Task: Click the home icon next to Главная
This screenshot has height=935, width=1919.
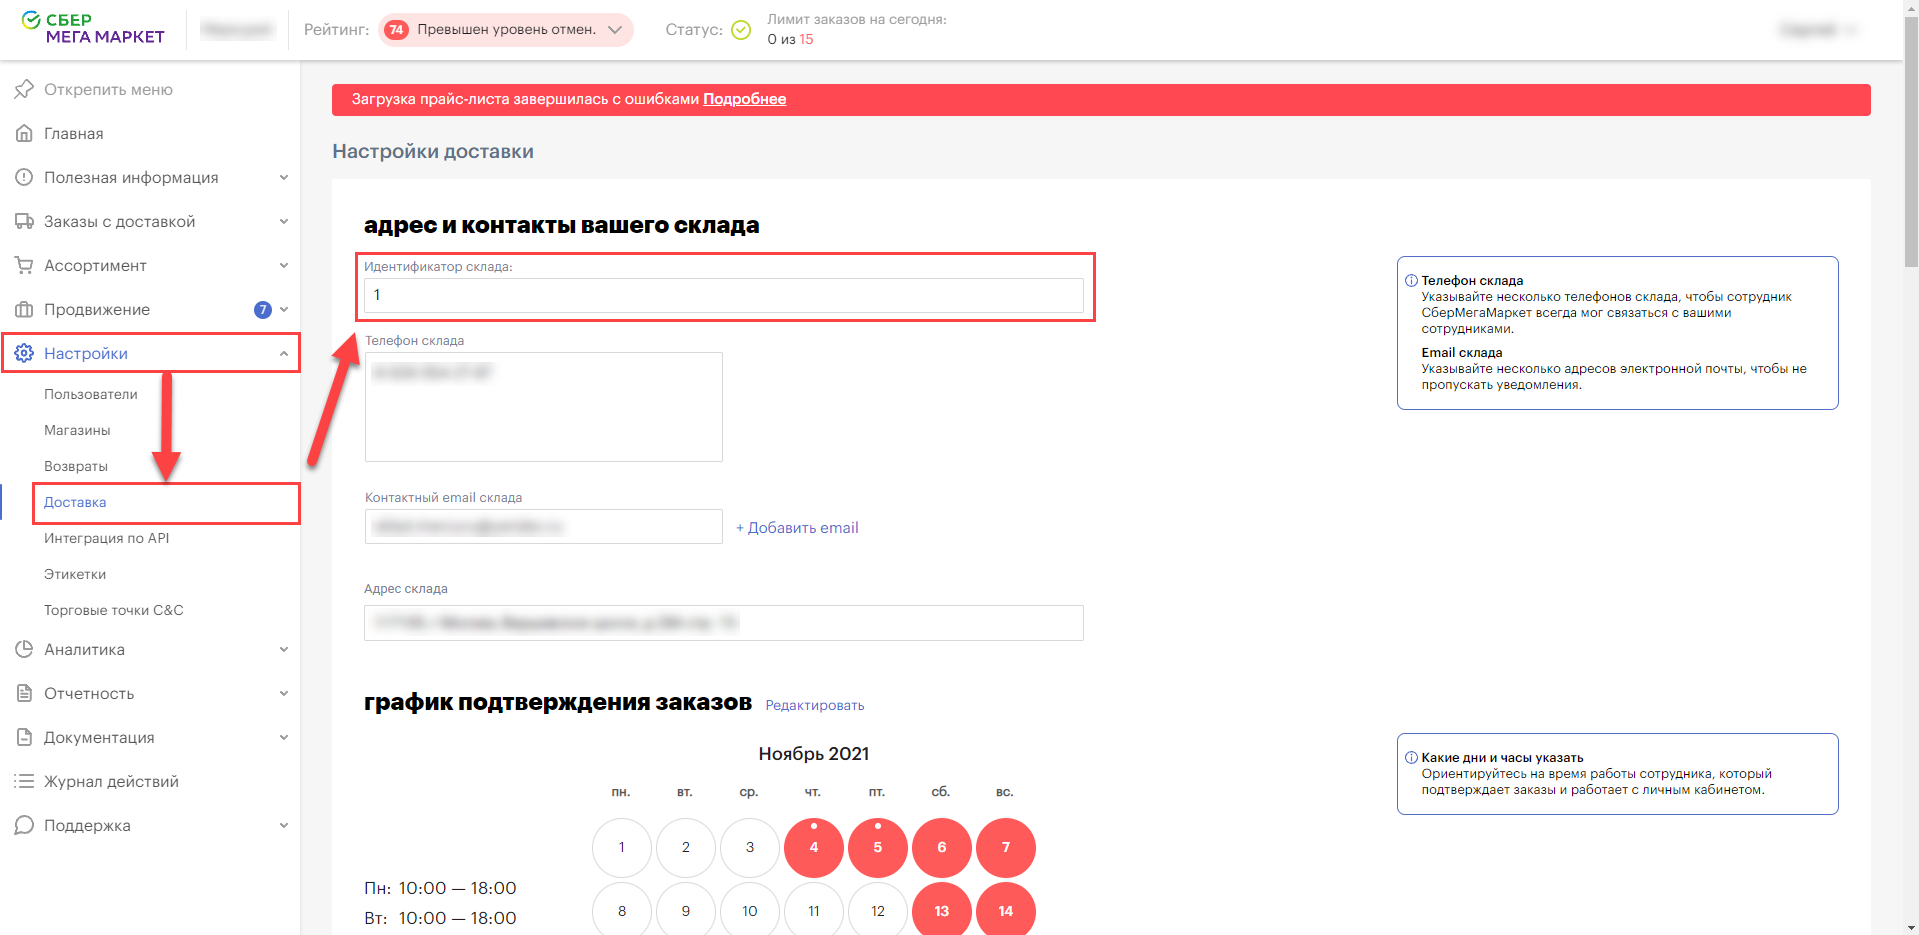Action: pos(24,133)
